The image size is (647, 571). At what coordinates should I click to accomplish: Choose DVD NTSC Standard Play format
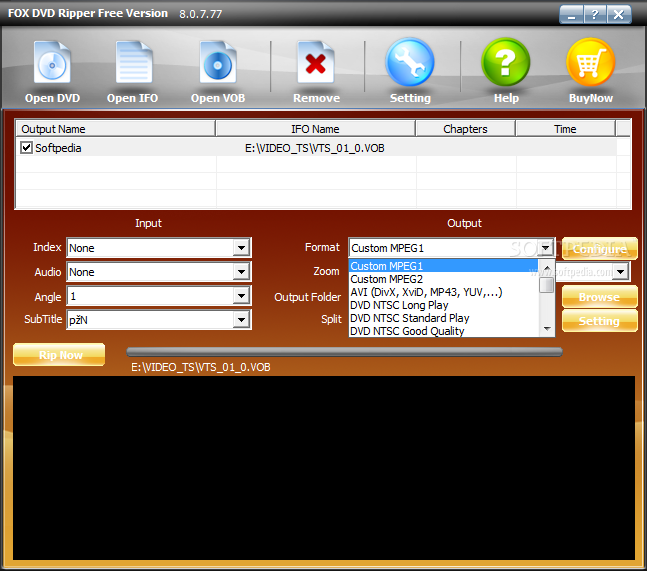click(x=444, y=318)
